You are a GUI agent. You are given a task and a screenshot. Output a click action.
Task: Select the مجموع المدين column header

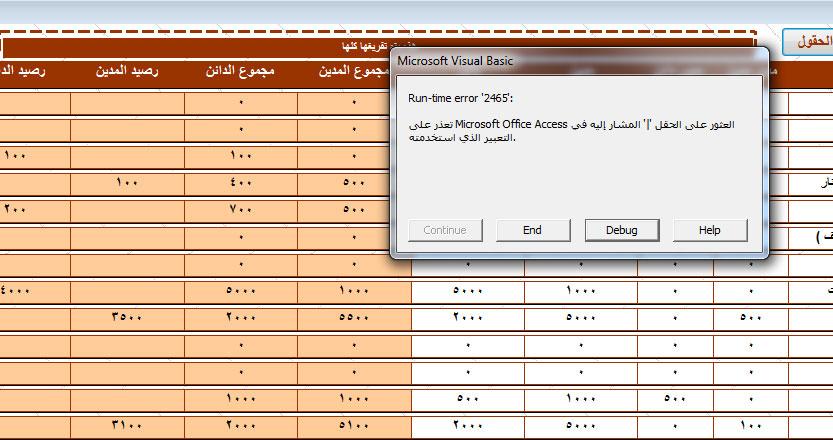[x=353, y=72]
